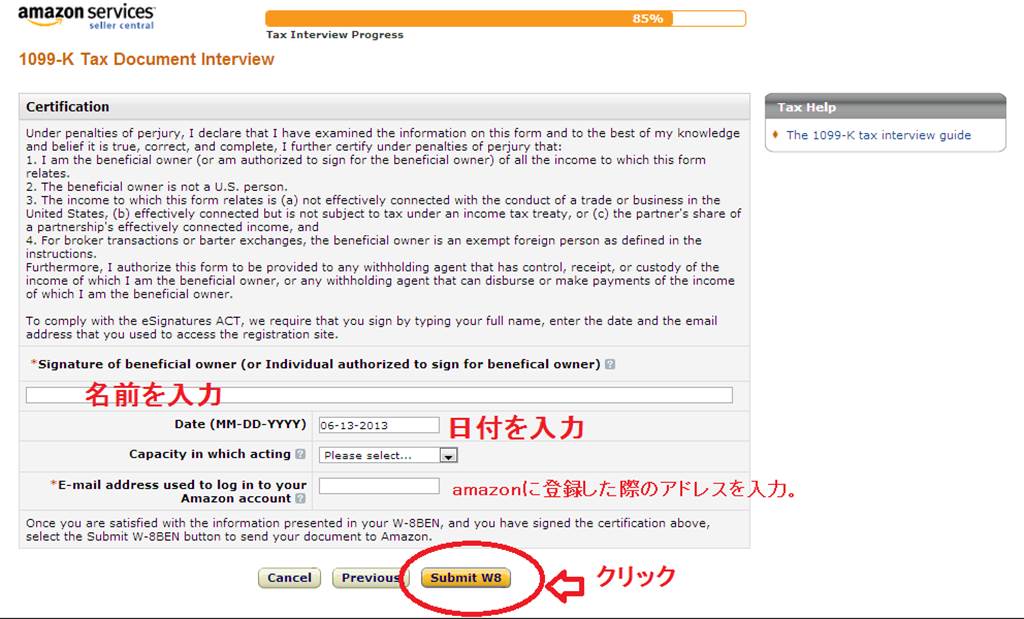Click the Amazon account e-mail input box
The width and height of the screenshot is (1024, 619).
pos(379,488)
